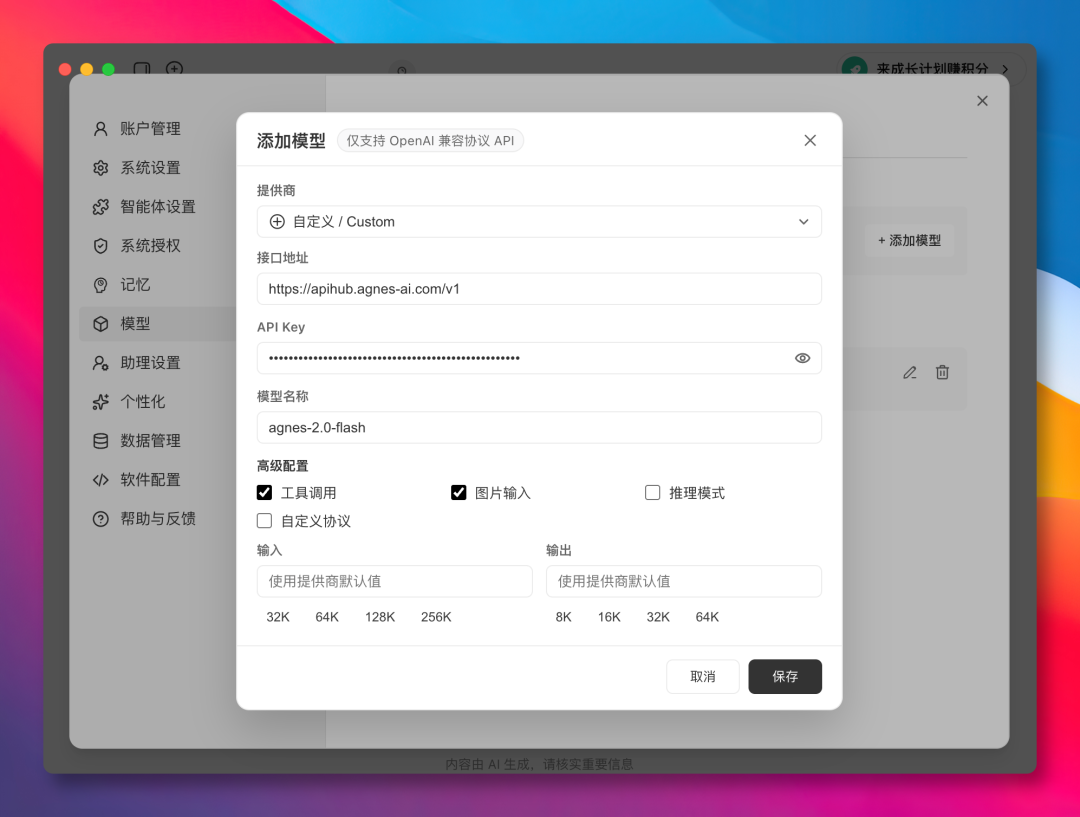This screenshot has width=1080, height=817.
Task: Click the chevron arrow in provider dropdown
Action: coord(803,222)
